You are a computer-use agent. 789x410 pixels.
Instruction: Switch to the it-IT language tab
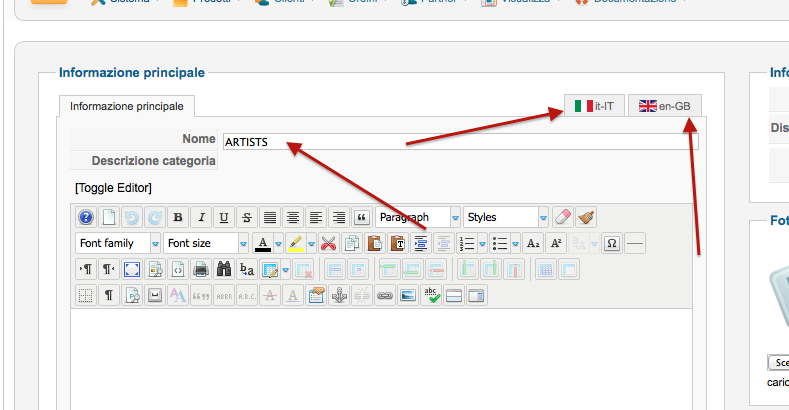coord(594,106)
